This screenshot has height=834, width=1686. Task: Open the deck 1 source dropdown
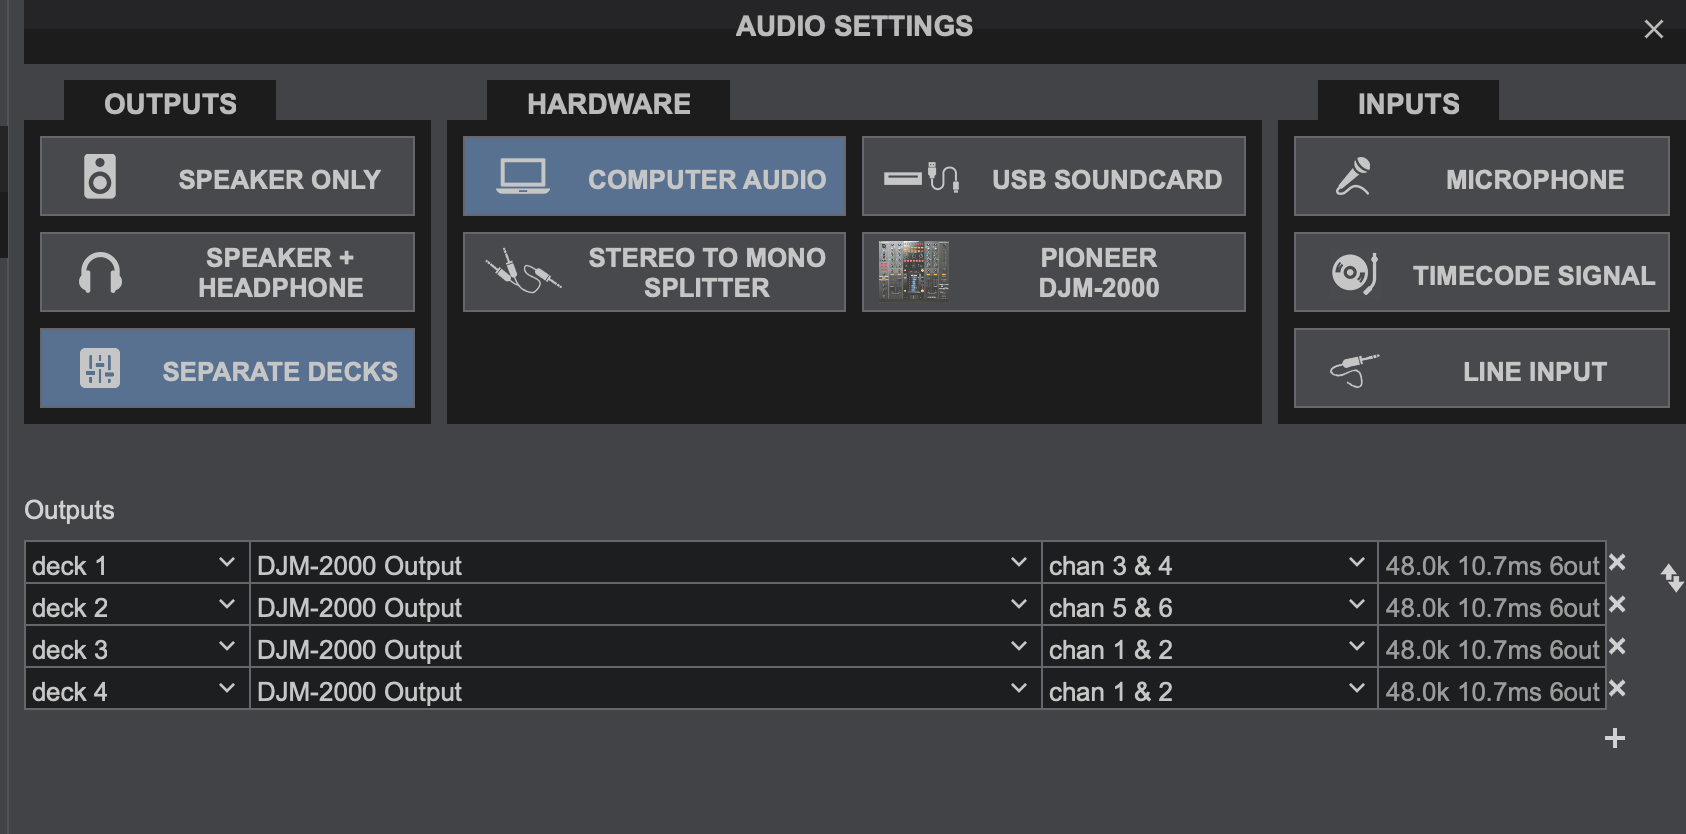coord(137,563)
